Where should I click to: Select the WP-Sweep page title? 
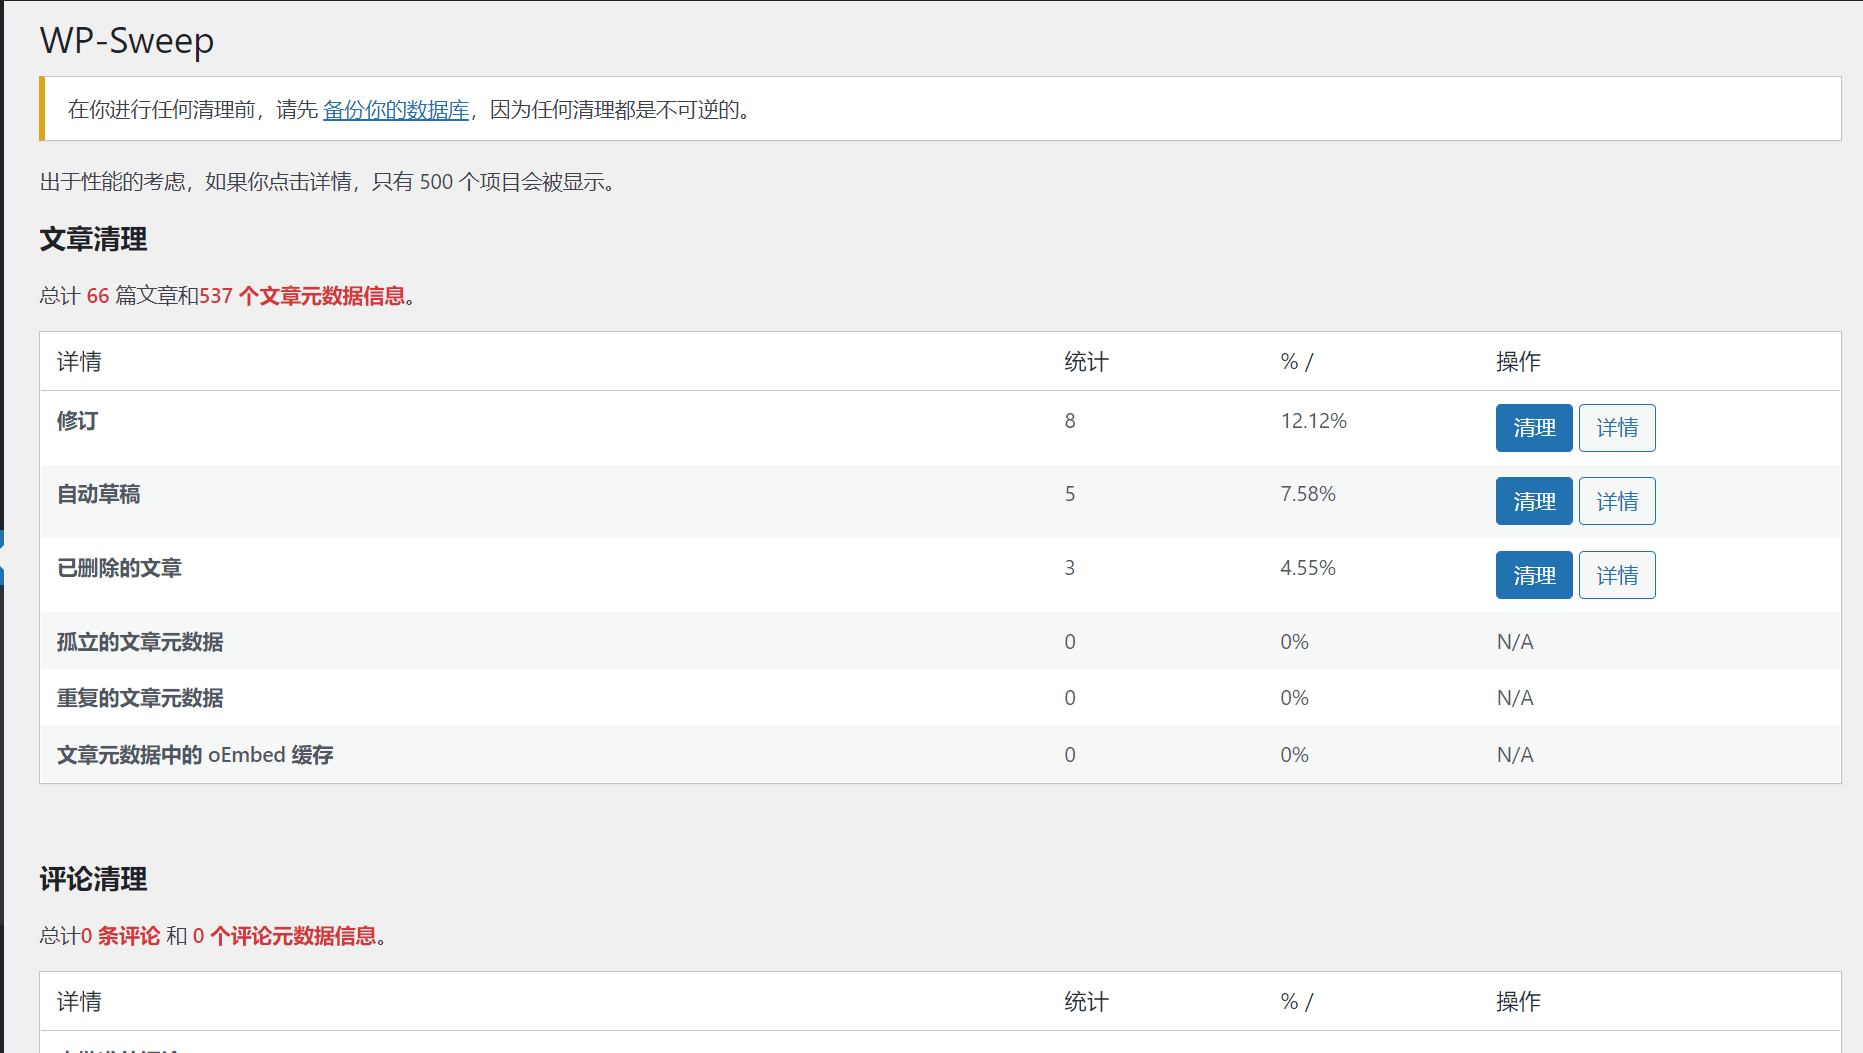(x=127, y=40)
